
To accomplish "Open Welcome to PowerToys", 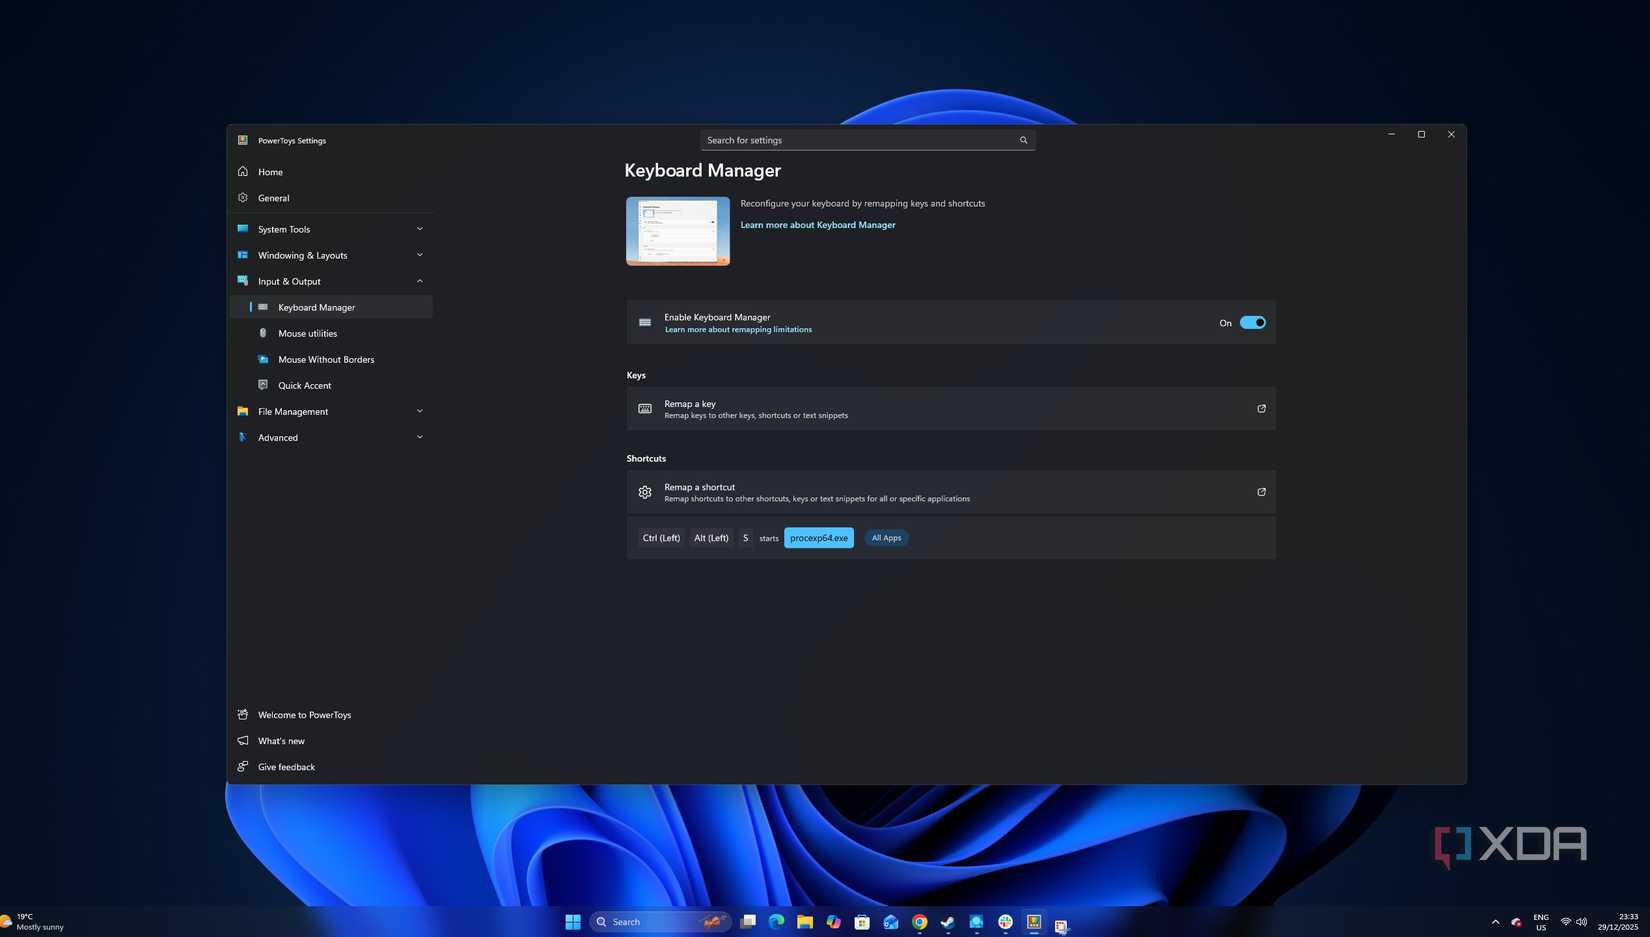I will click(x=304, y=715).
